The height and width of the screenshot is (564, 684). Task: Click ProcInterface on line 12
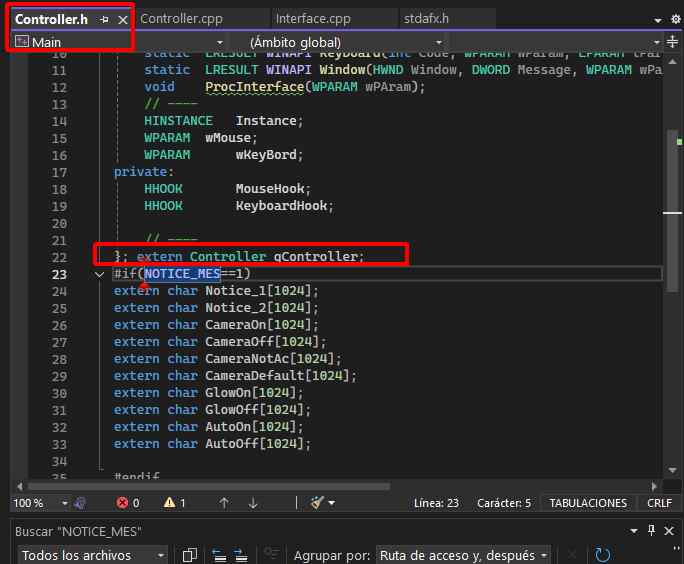coord(254,87)
